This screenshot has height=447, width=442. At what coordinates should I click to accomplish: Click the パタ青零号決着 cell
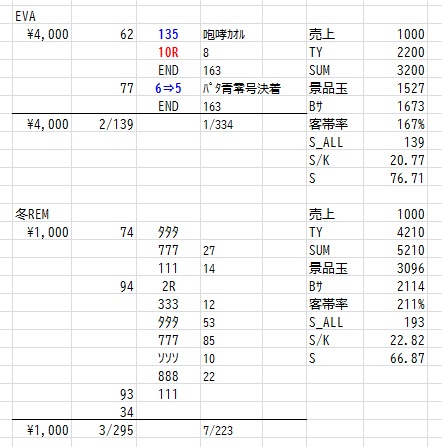[242, 89]
